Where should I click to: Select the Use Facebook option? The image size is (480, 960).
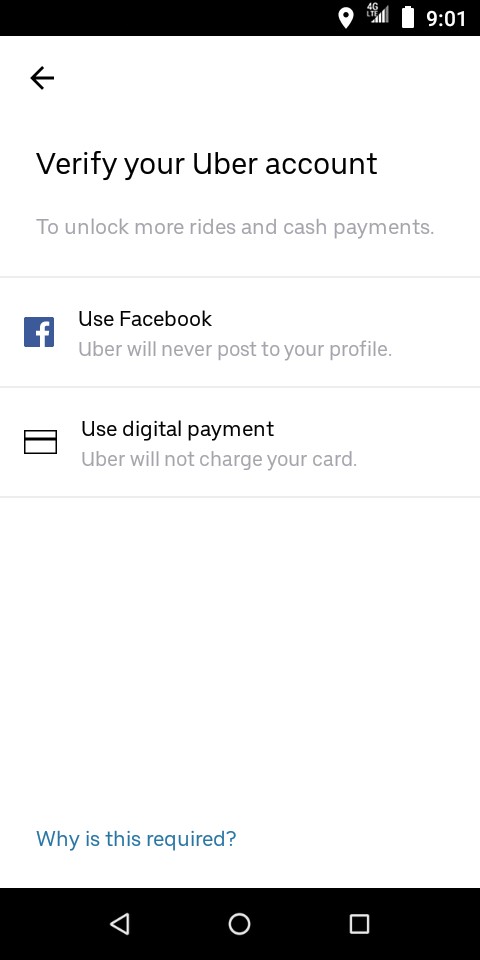240,332
